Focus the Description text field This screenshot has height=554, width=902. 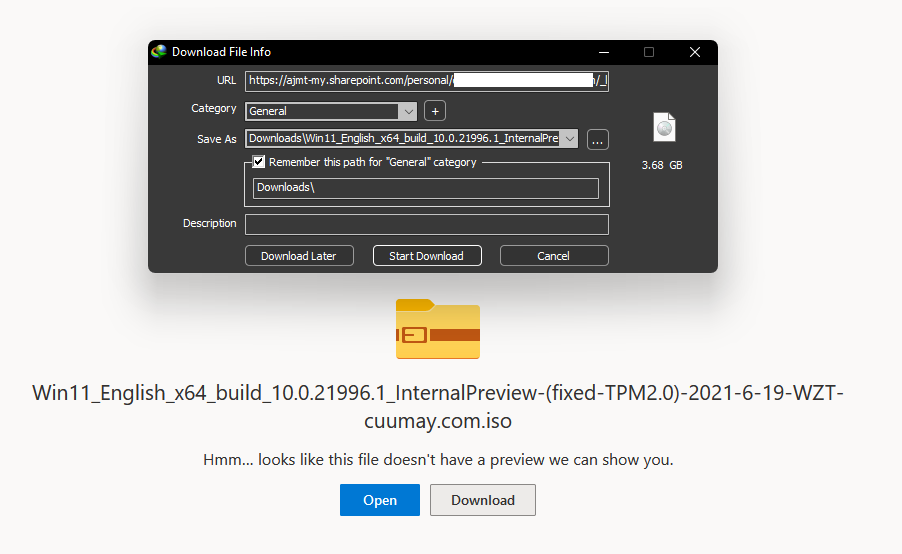point(427,224)
